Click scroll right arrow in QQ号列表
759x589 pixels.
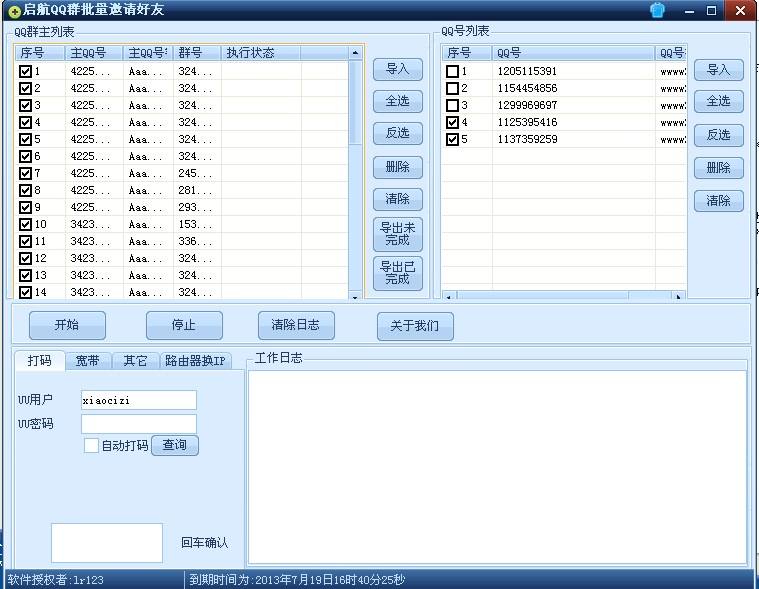tap(679, 296)
